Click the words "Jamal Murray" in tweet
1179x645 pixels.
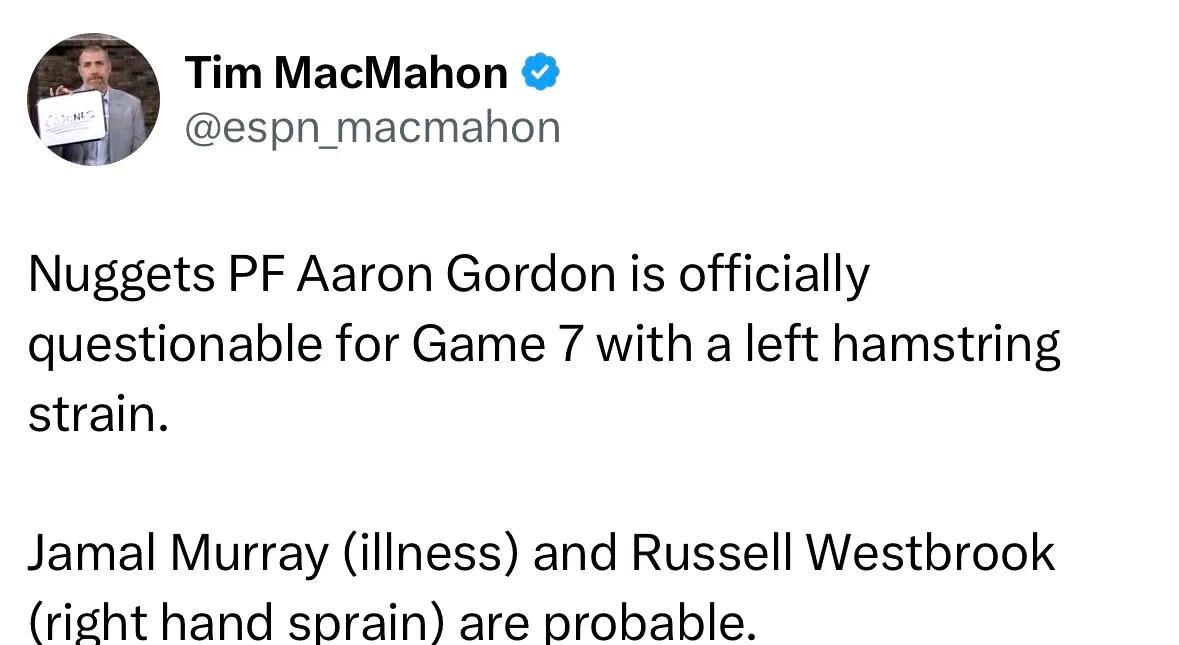[179, 554]
